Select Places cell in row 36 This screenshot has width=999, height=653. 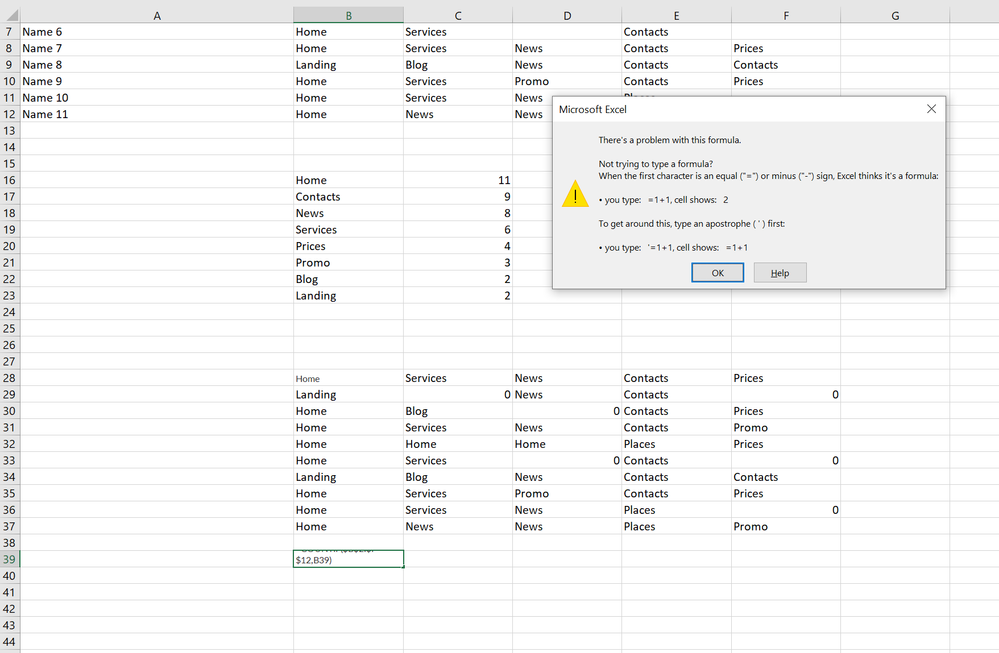676,510
